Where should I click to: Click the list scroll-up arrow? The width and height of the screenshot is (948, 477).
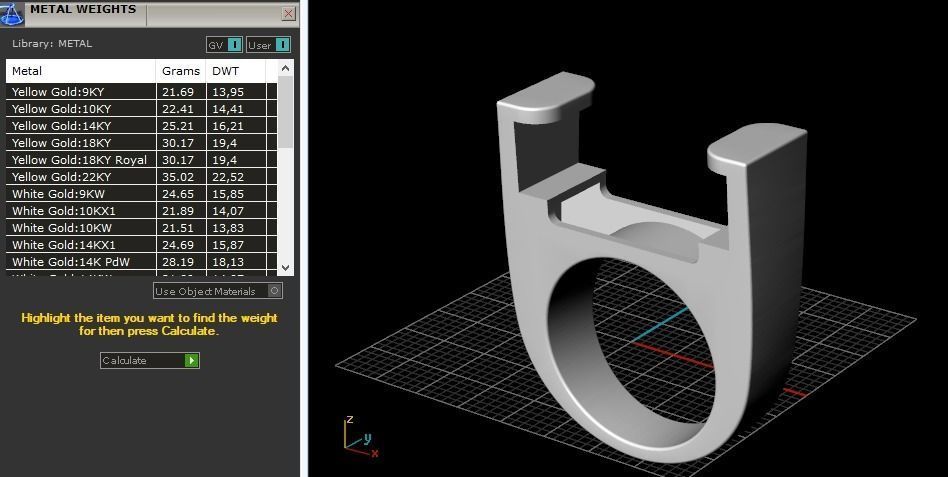(x=286, y=68)
